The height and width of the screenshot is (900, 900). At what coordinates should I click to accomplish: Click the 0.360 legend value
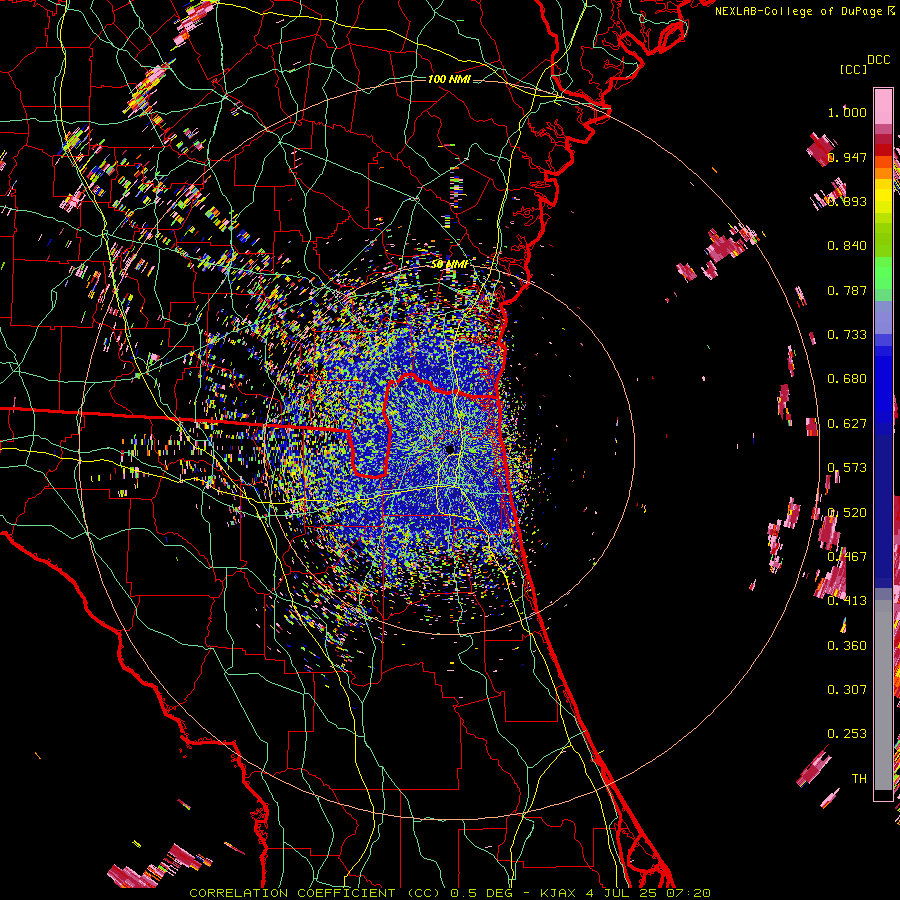point(847,646)
